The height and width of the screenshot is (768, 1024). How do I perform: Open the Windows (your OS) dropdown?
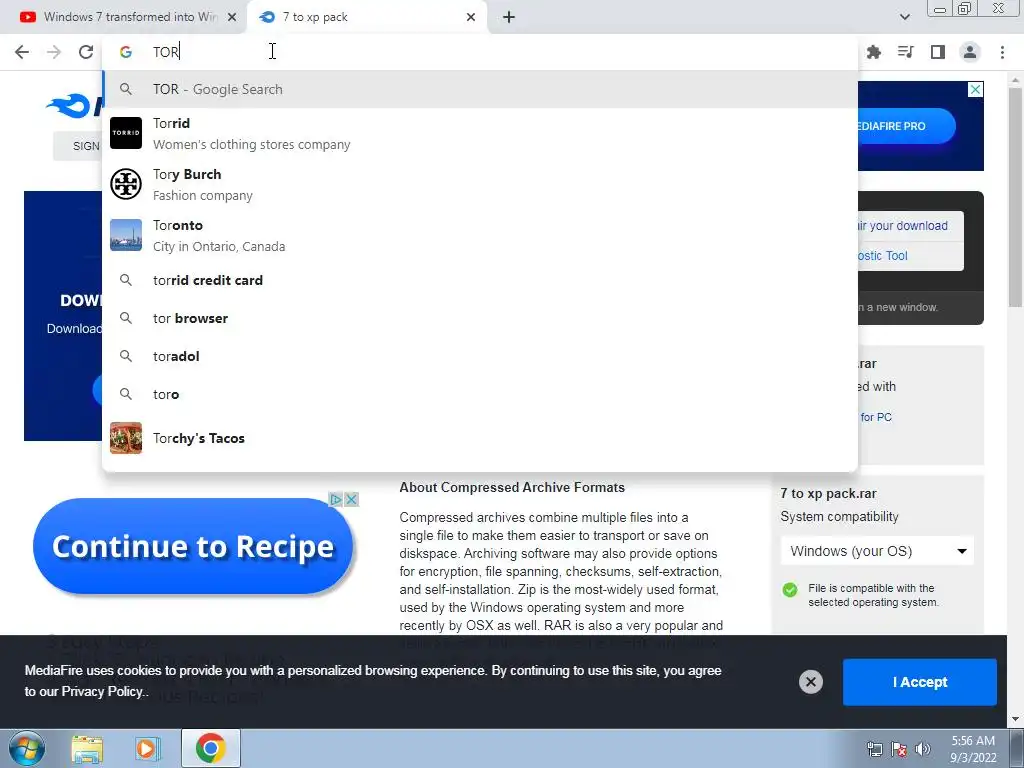click(x=877, y=551)
